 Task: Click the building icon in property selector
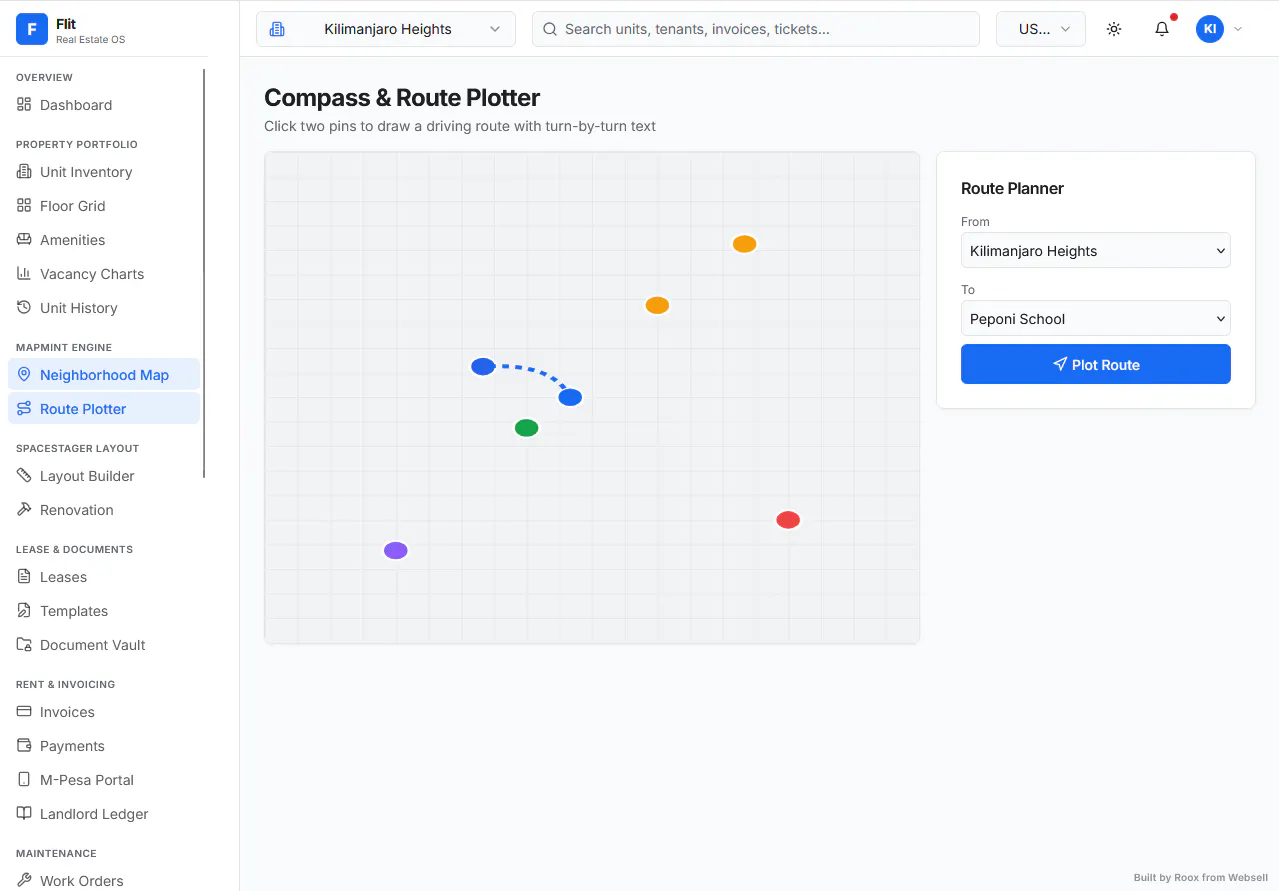coord(278,29)
